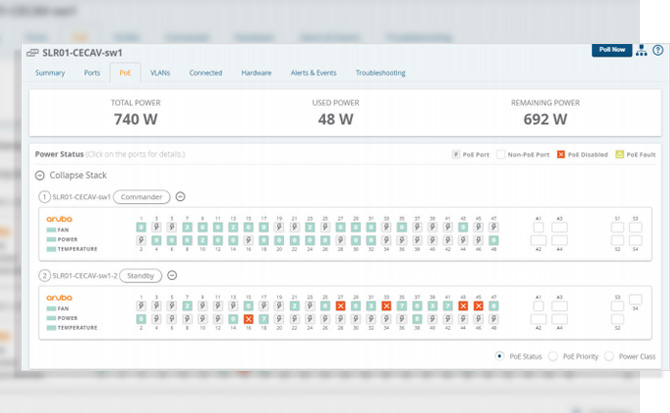Click PoE-disabled port 27 on Standby switch
Viewport: 670px width, 413px height.
click(x=340, y=305)
